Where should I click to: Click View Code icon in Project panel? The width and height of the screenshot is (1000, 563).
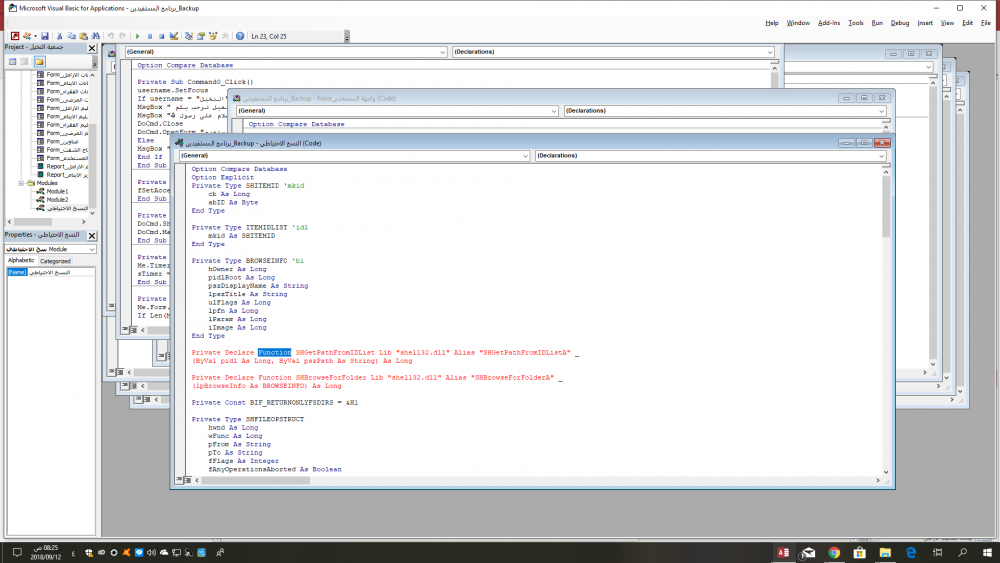(x=12, y=62)
